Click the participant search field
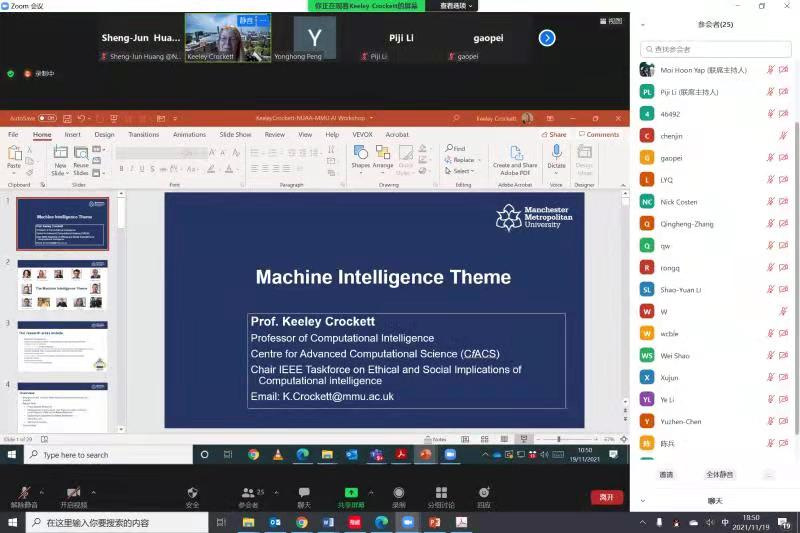 point(716,48)
